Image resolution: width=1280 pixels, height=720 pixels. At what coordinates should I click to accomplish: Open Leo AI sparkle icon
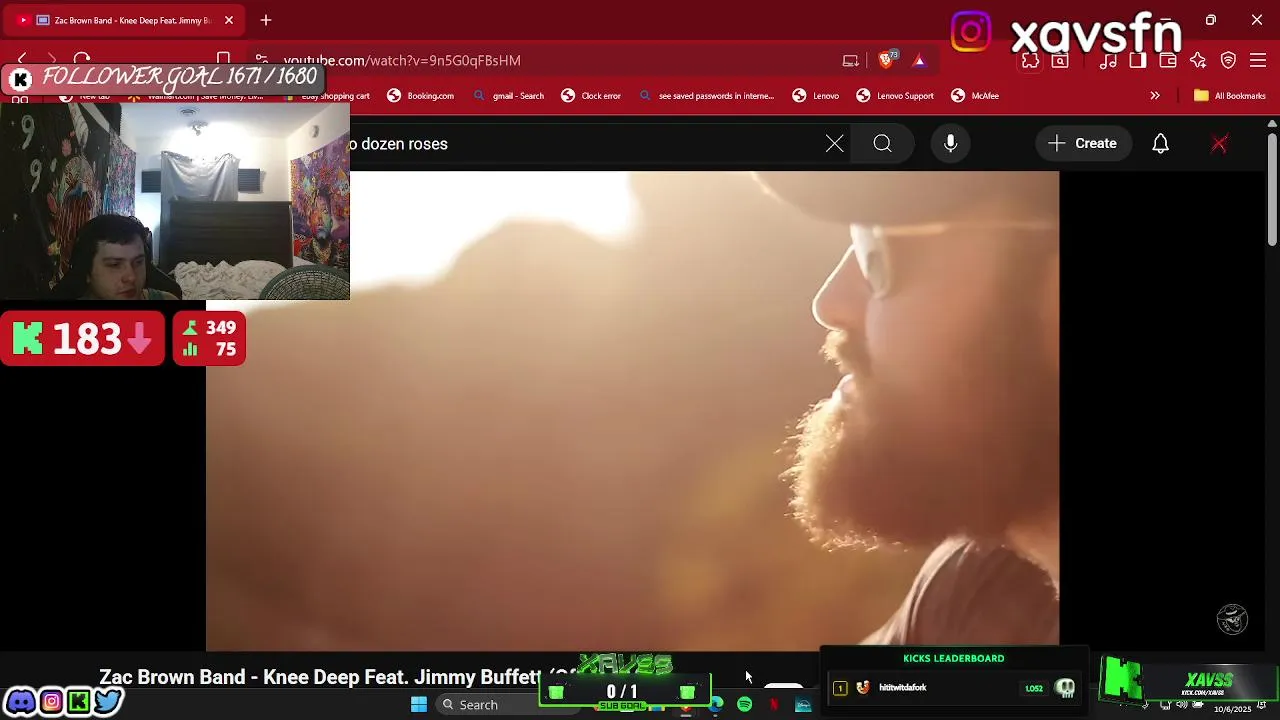1198,61
